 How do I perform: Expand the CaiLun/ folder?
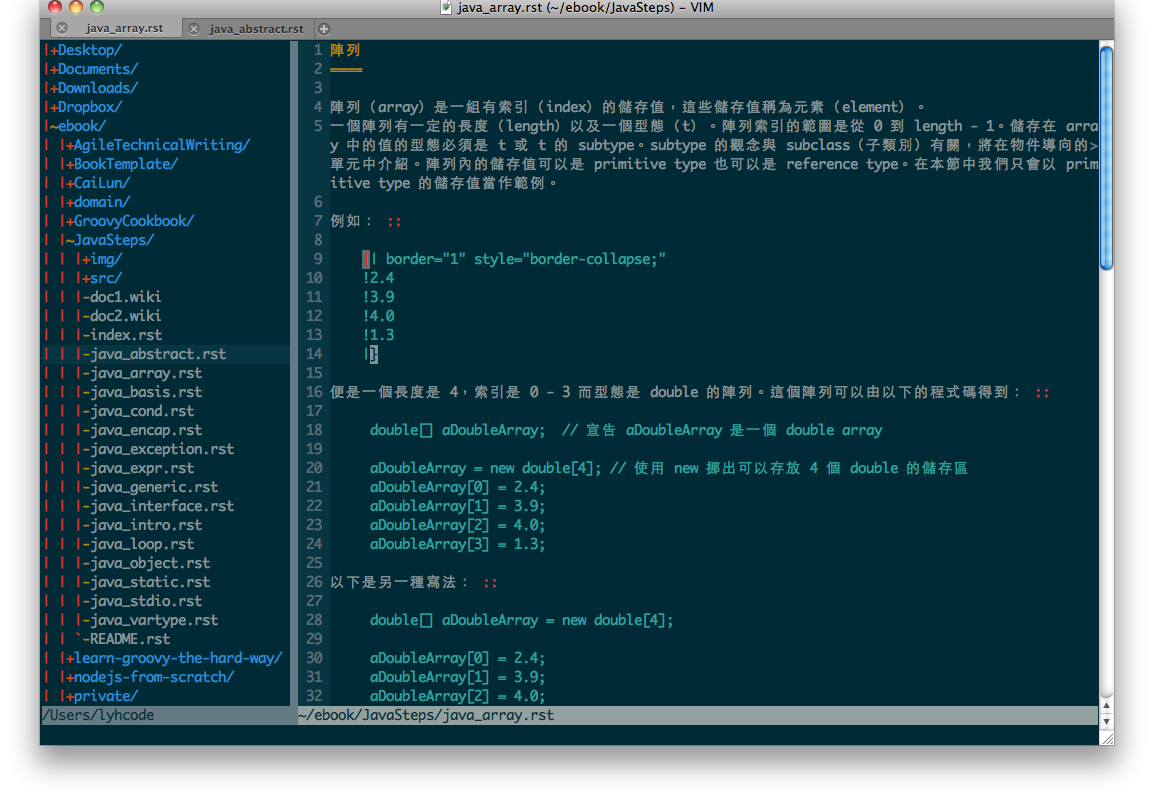coord(96,183)
